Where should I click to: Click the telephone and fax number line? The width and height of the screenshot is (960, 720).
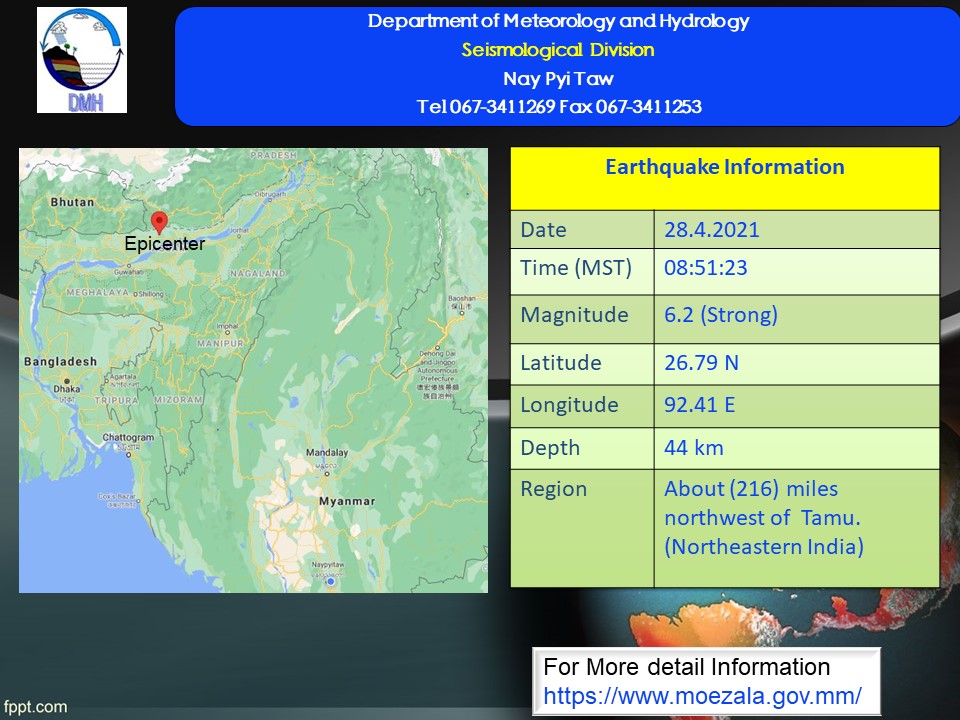pyautogui.click(x=559, y=107)
